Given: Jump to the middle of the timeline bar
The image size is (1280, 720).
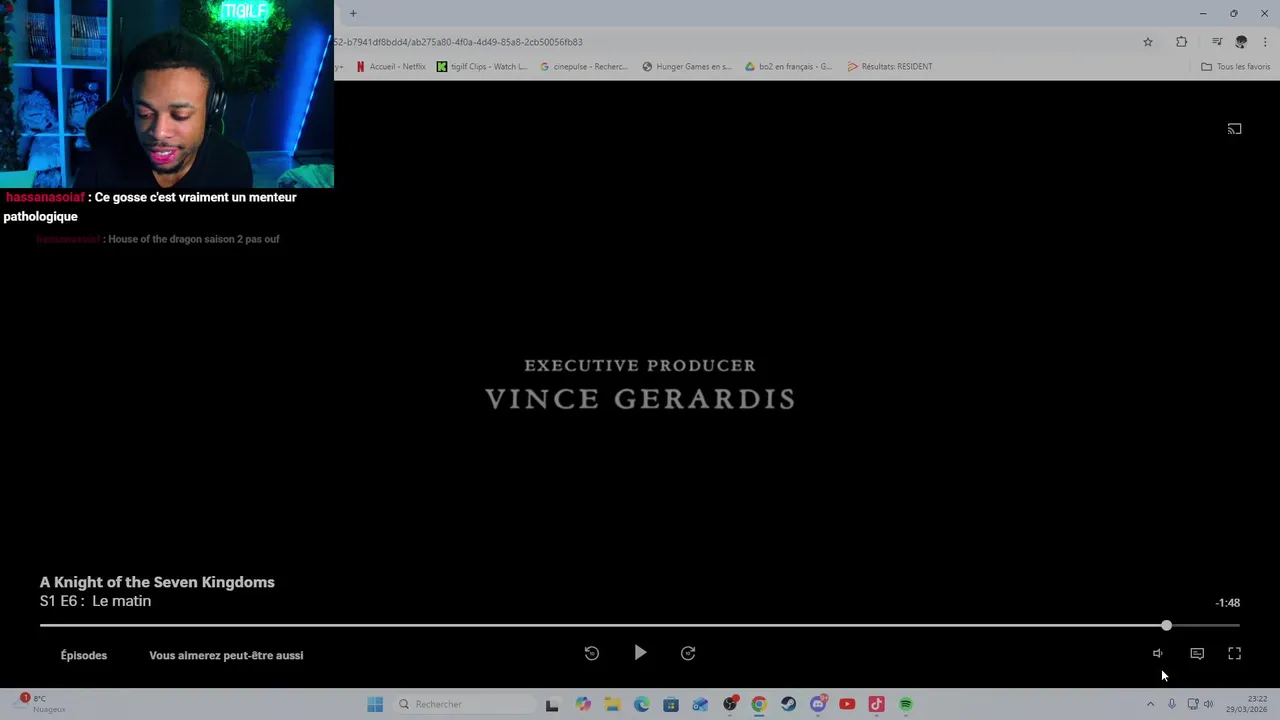Looking at the screenshot, I should (640, 625).
